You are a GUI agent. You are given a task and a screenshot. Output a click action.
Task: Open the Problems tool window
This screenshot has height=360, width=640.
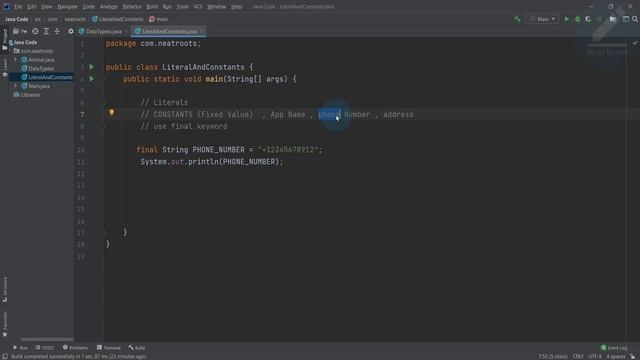point(76,348)
